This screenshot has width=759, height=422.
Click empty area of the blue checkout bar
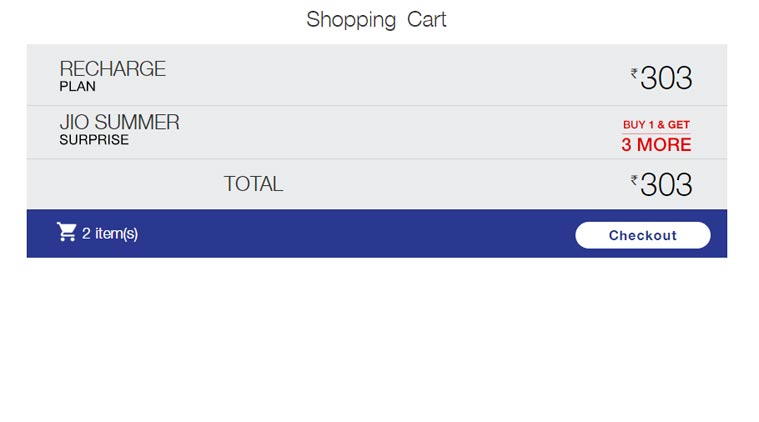(350, 234)
